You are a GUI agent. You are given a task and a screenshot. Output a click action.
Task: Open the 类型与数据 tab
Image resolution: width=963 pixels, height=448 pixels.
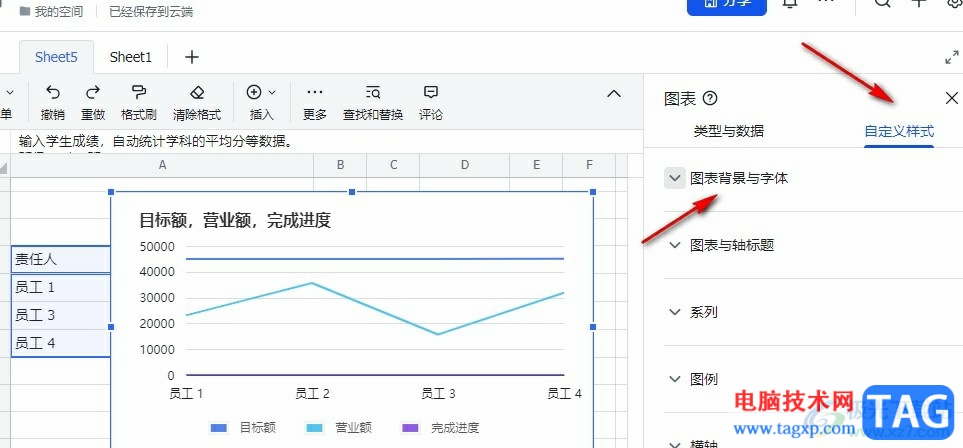click(x=729, y=131)
